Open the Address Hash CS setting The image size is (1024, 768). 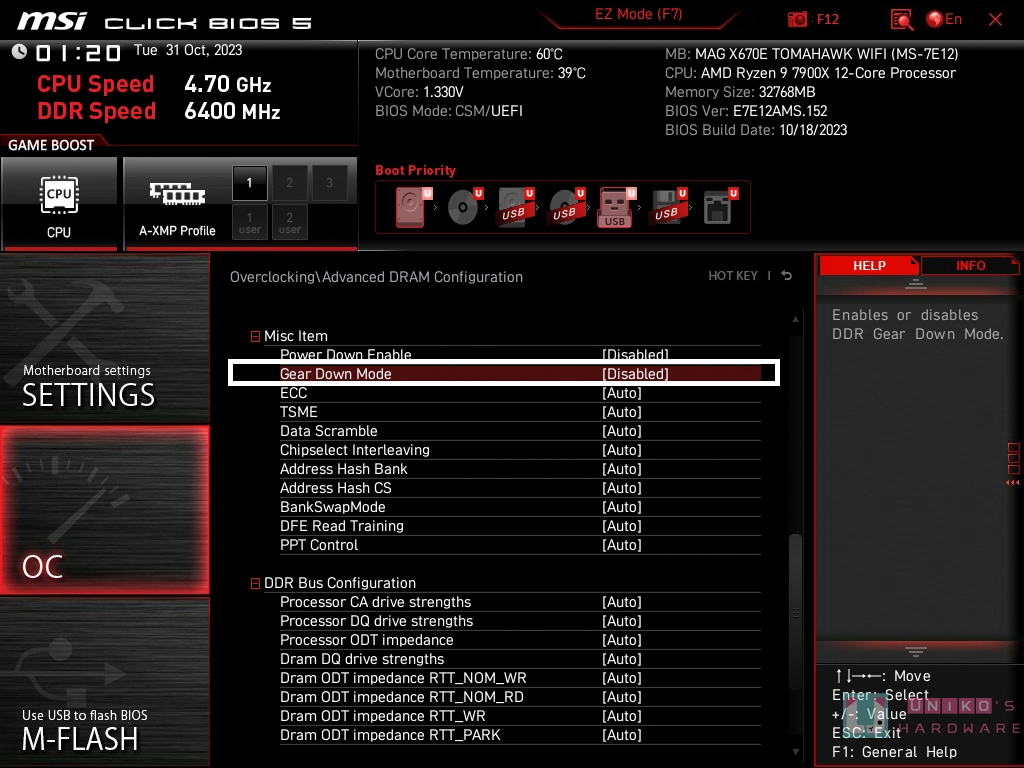520,487
